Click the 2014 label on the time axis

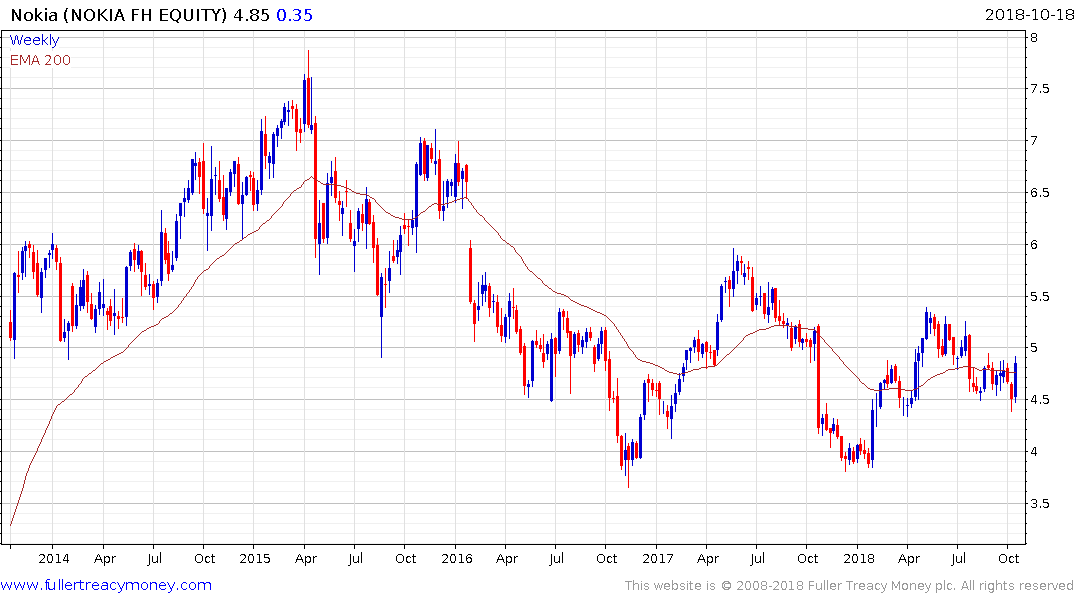[x=53, y=558]
